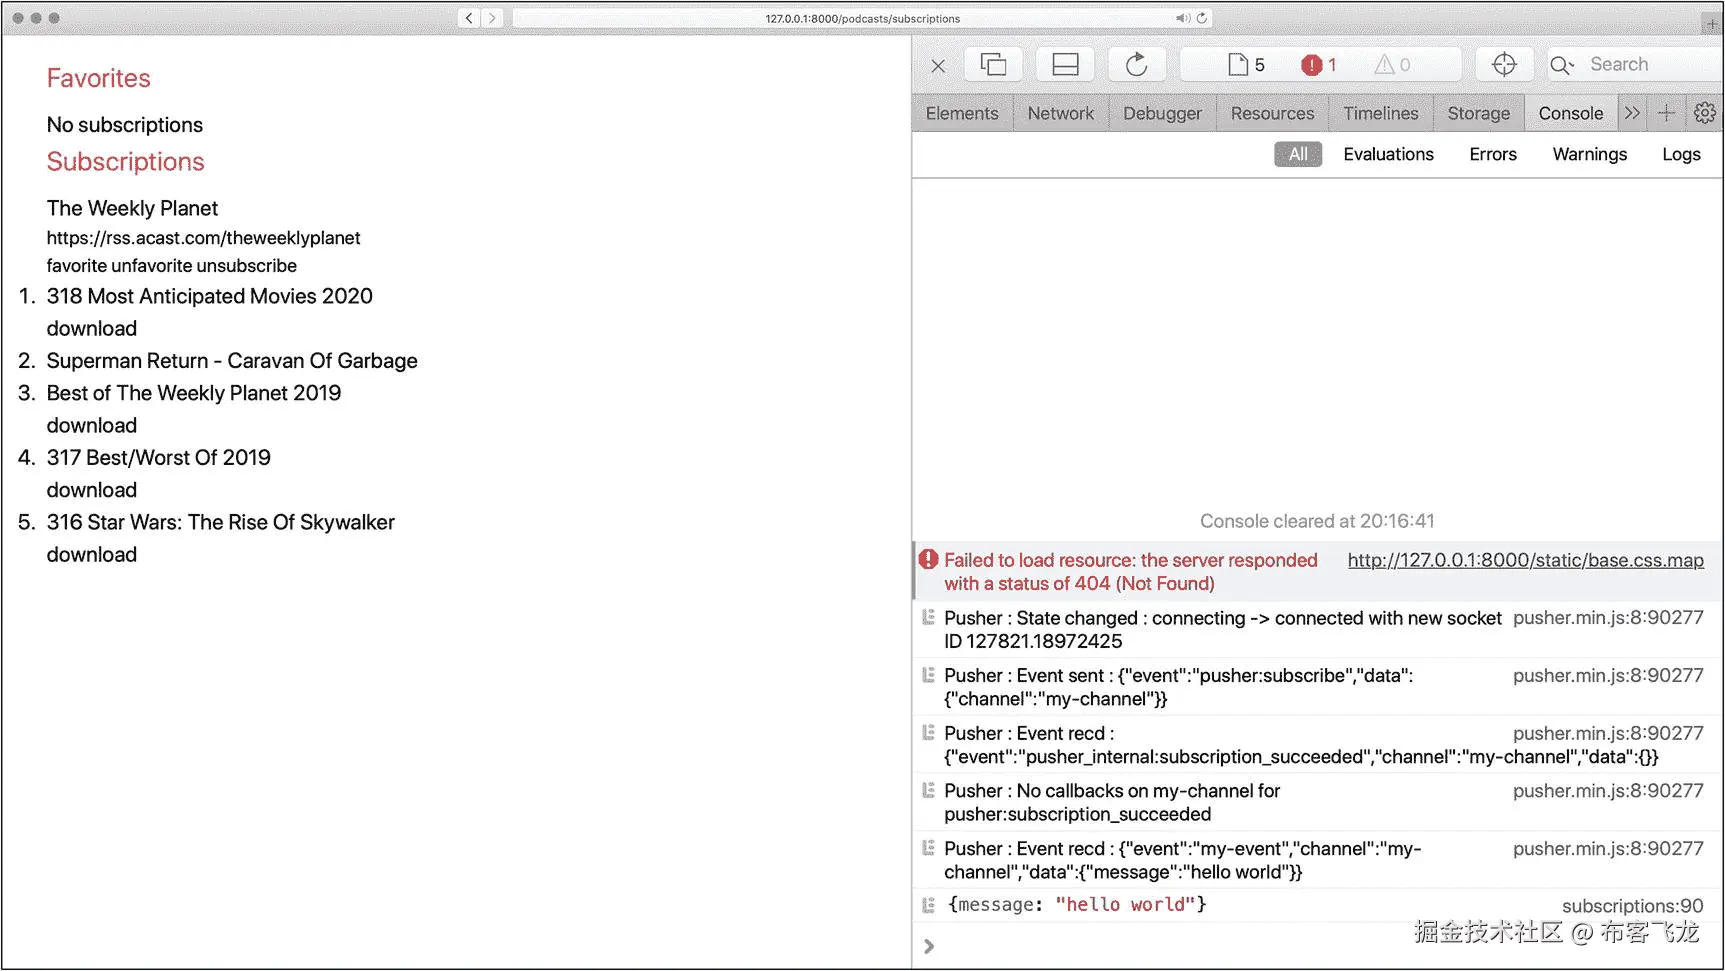This screenshot has width=1725, height=971.
Task: Show the red error count indicator
Action: click(1318, 65)
